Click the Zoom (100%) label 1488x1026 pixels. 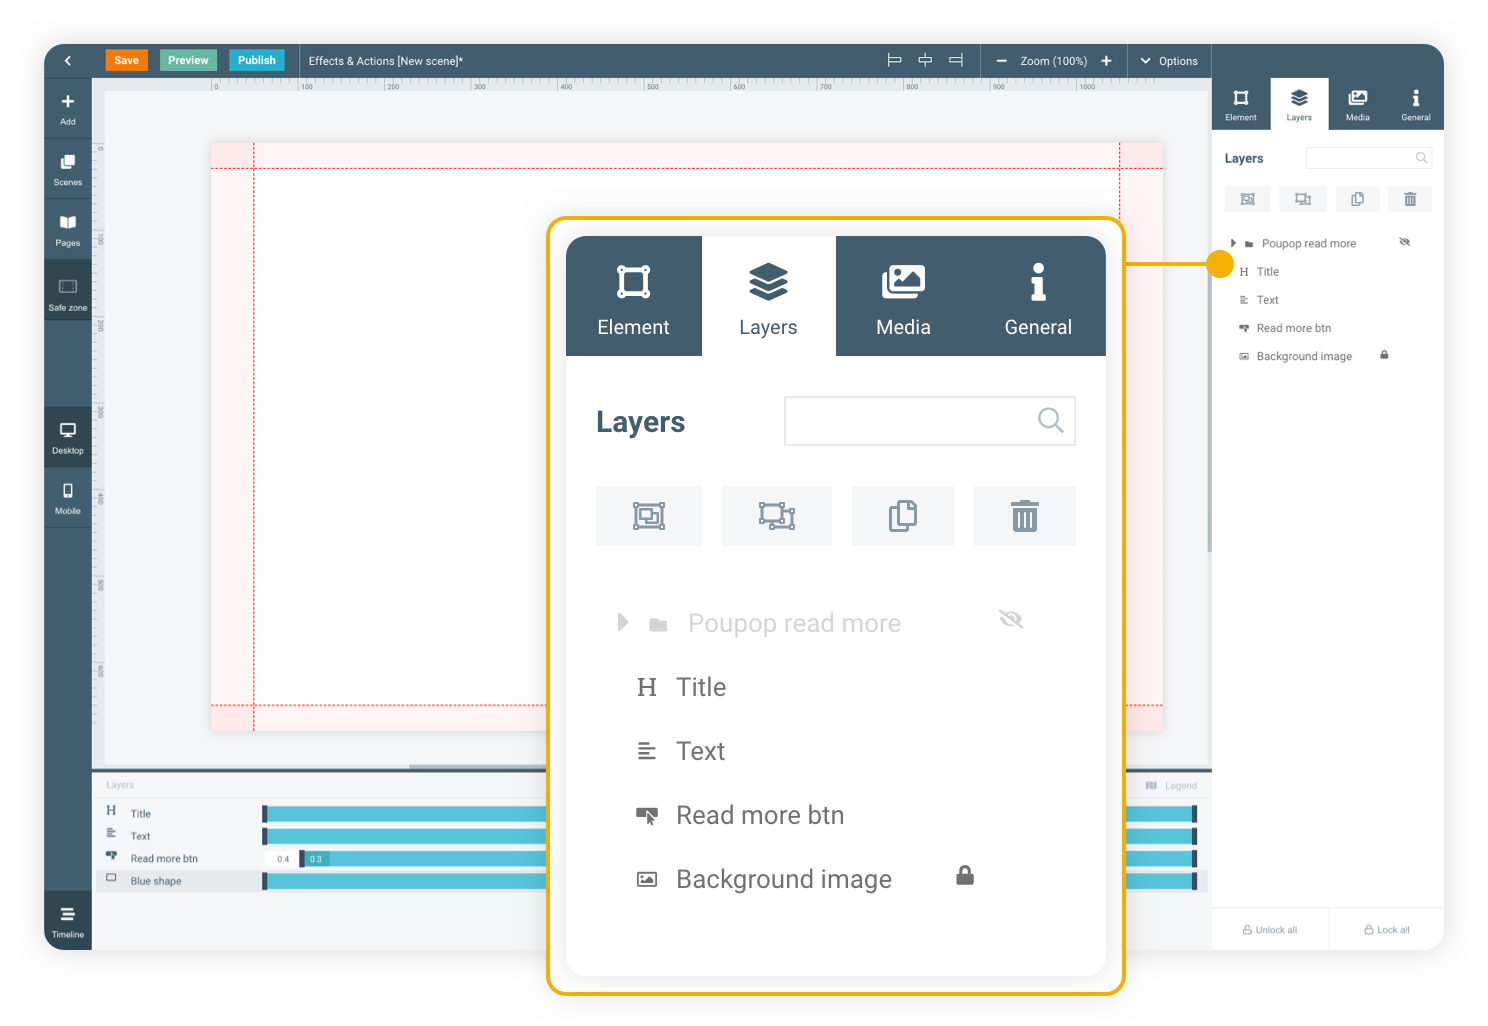tap(1053, 61)
